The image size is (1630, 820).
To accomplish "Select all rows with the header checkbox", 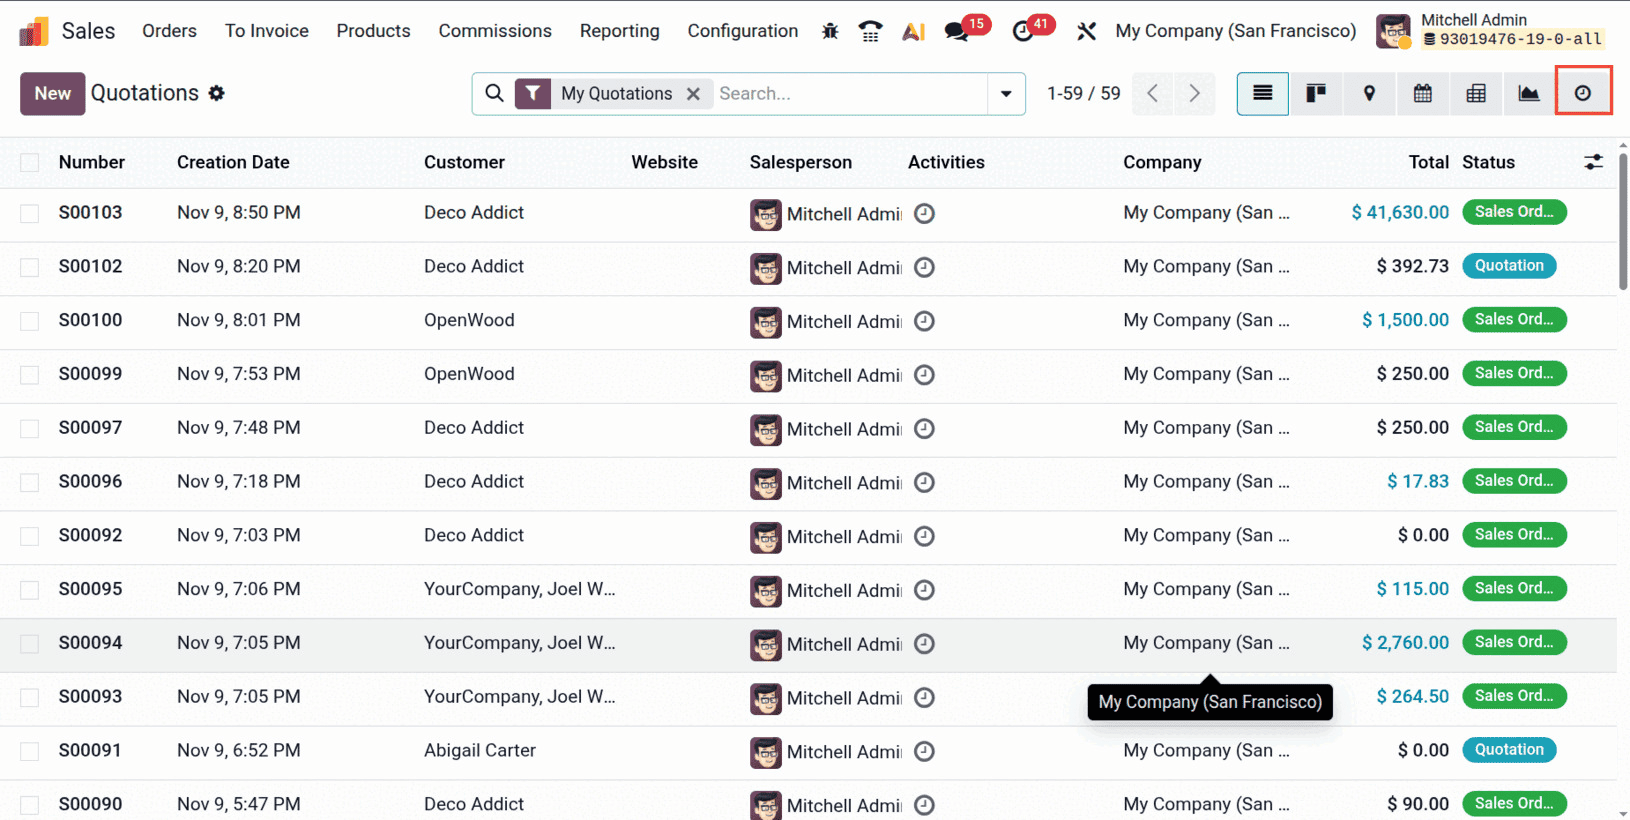I will click(29, 162).
